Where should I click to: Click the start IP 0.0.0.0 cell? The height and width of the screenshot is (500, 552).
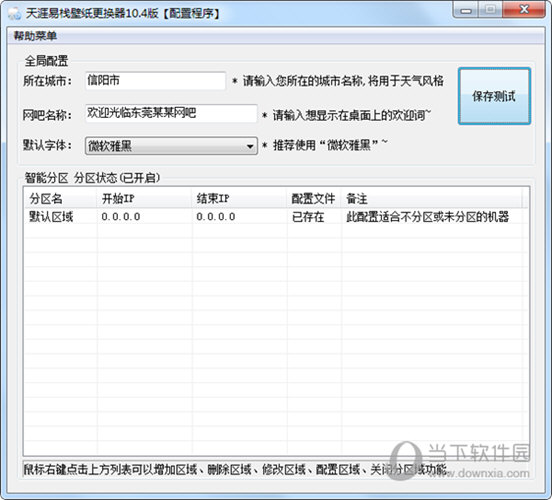coord(121,217)
